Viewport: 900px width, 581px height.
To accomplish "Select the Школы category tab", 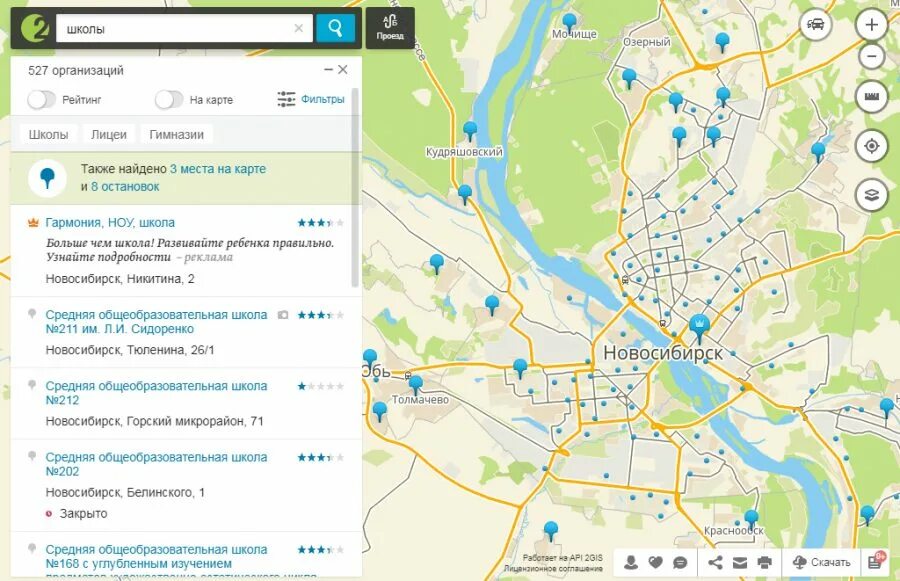I will click(48, 134).
